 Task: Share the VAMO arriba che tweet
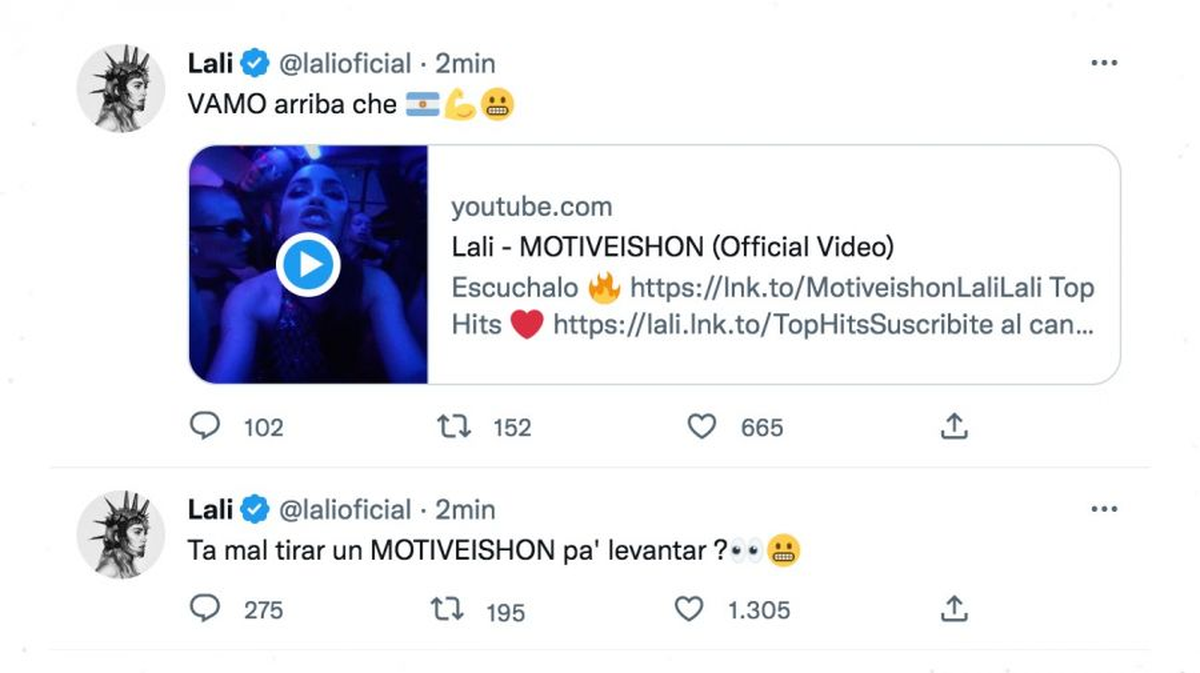pos(954,427)
